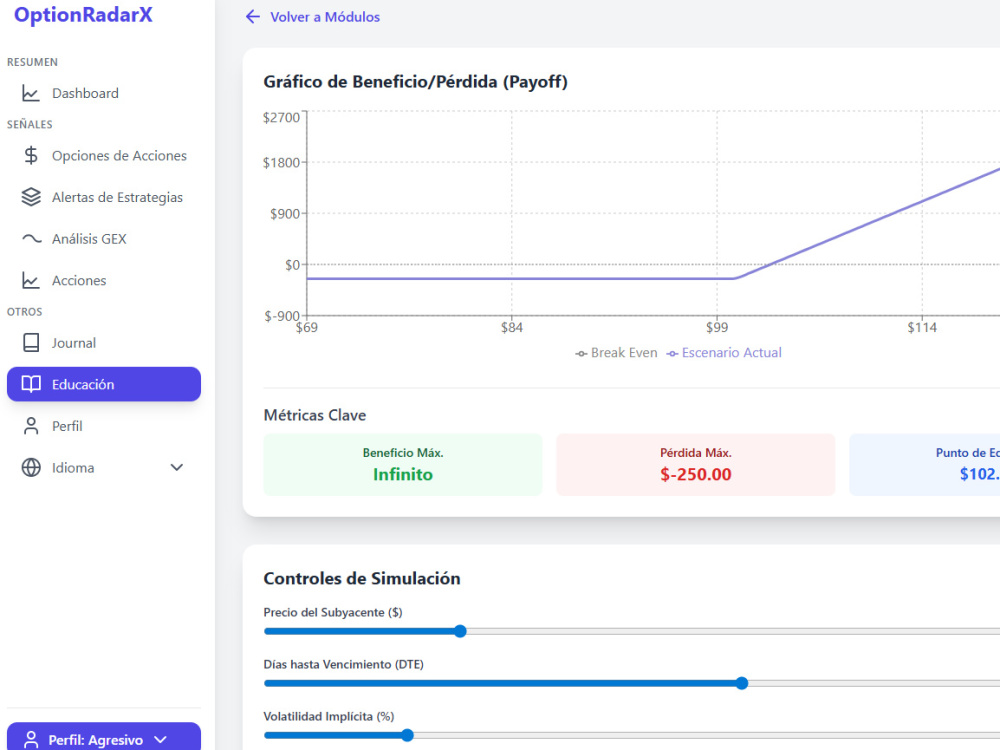Open the Dashboard menu item
This screenshot has width=1000, height=750.
tap(104, 93)
